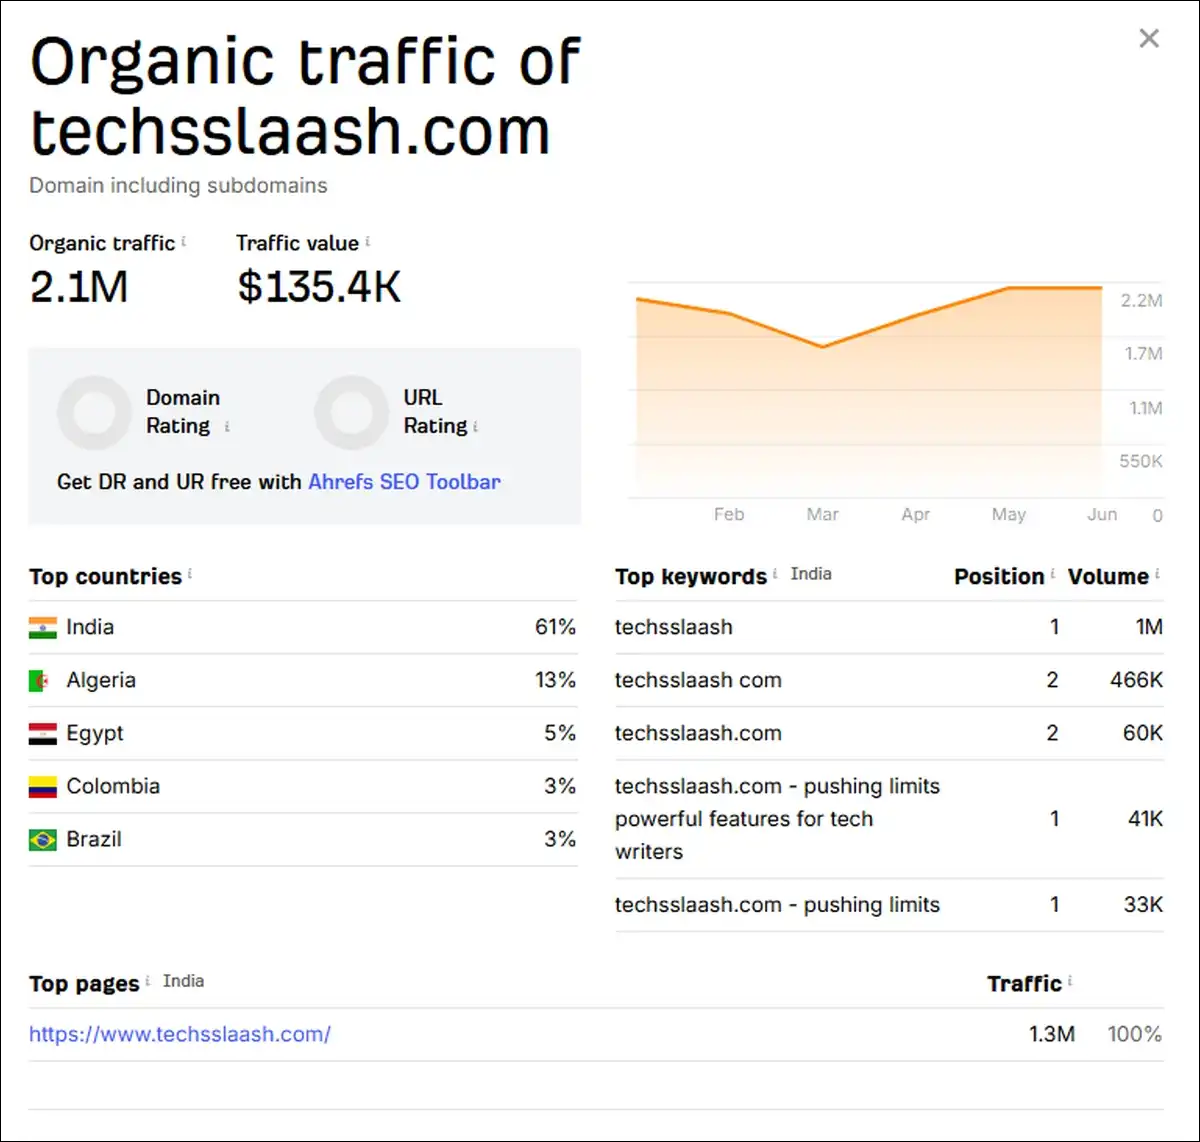Click the India label next to Top pages
1200x1142 pixels.
click(x=183, y=981)
